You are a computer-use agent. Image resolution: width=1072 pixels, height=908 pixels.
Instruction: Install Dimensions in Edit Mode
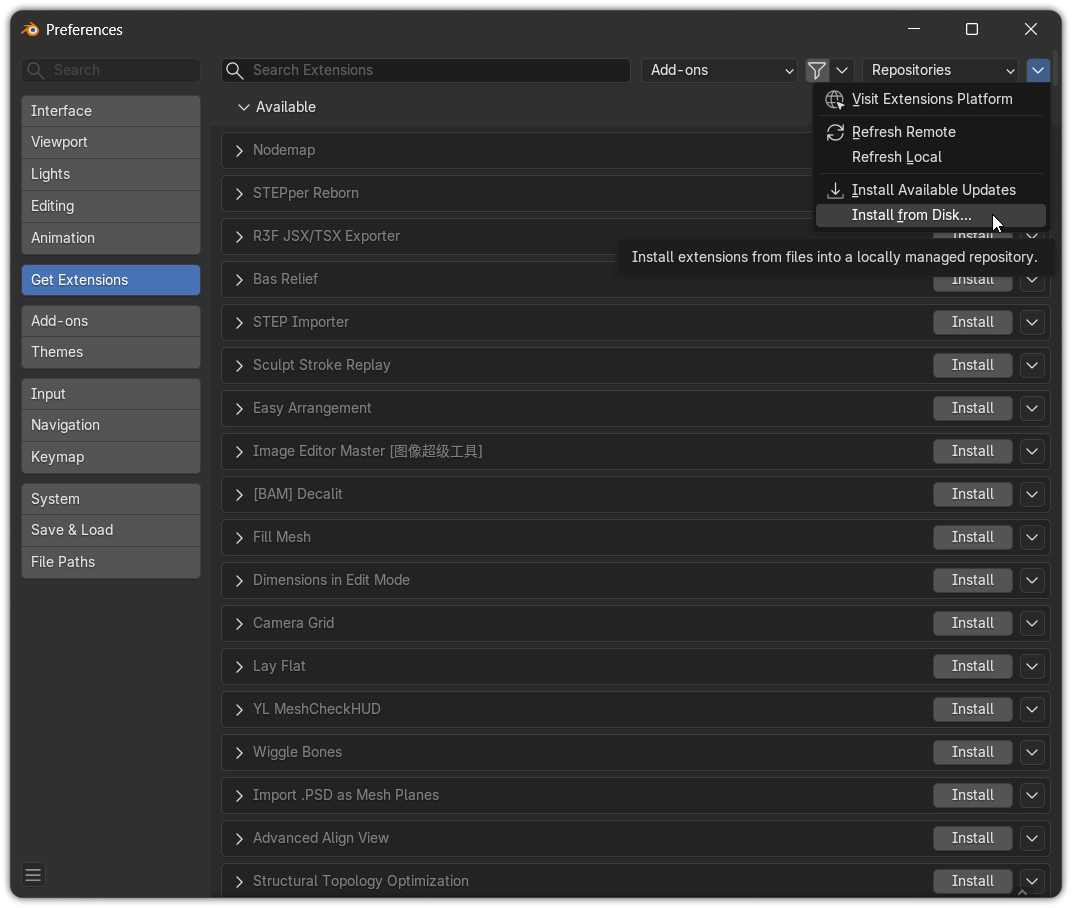[x=972, y=580]
